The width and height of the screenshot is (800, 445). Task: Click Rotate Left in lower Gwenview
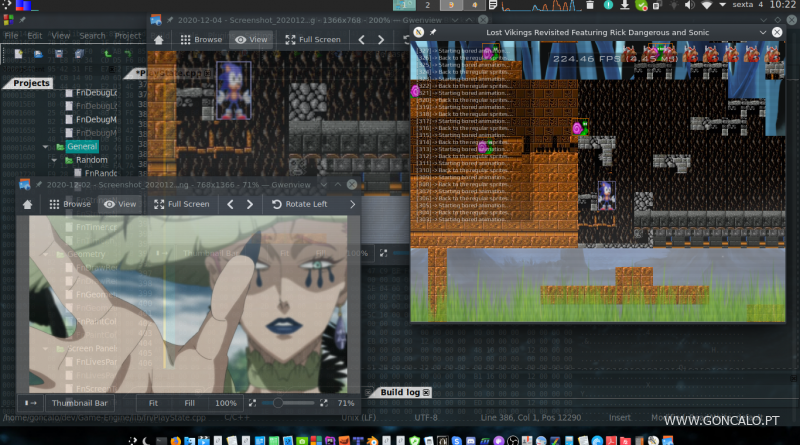[299, 204]
